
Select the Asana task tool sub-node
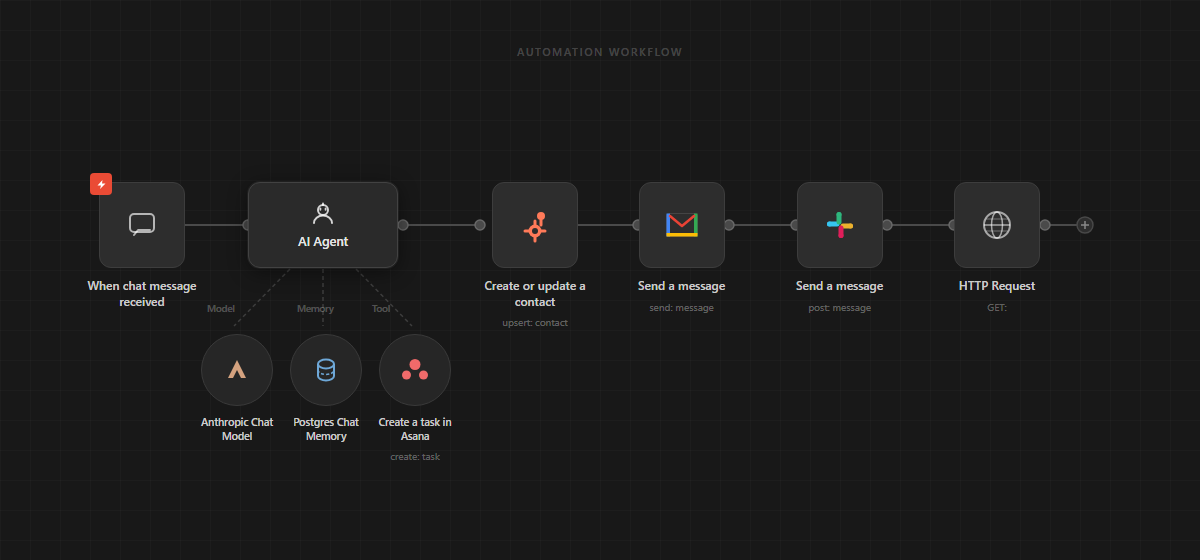[415, 370]
